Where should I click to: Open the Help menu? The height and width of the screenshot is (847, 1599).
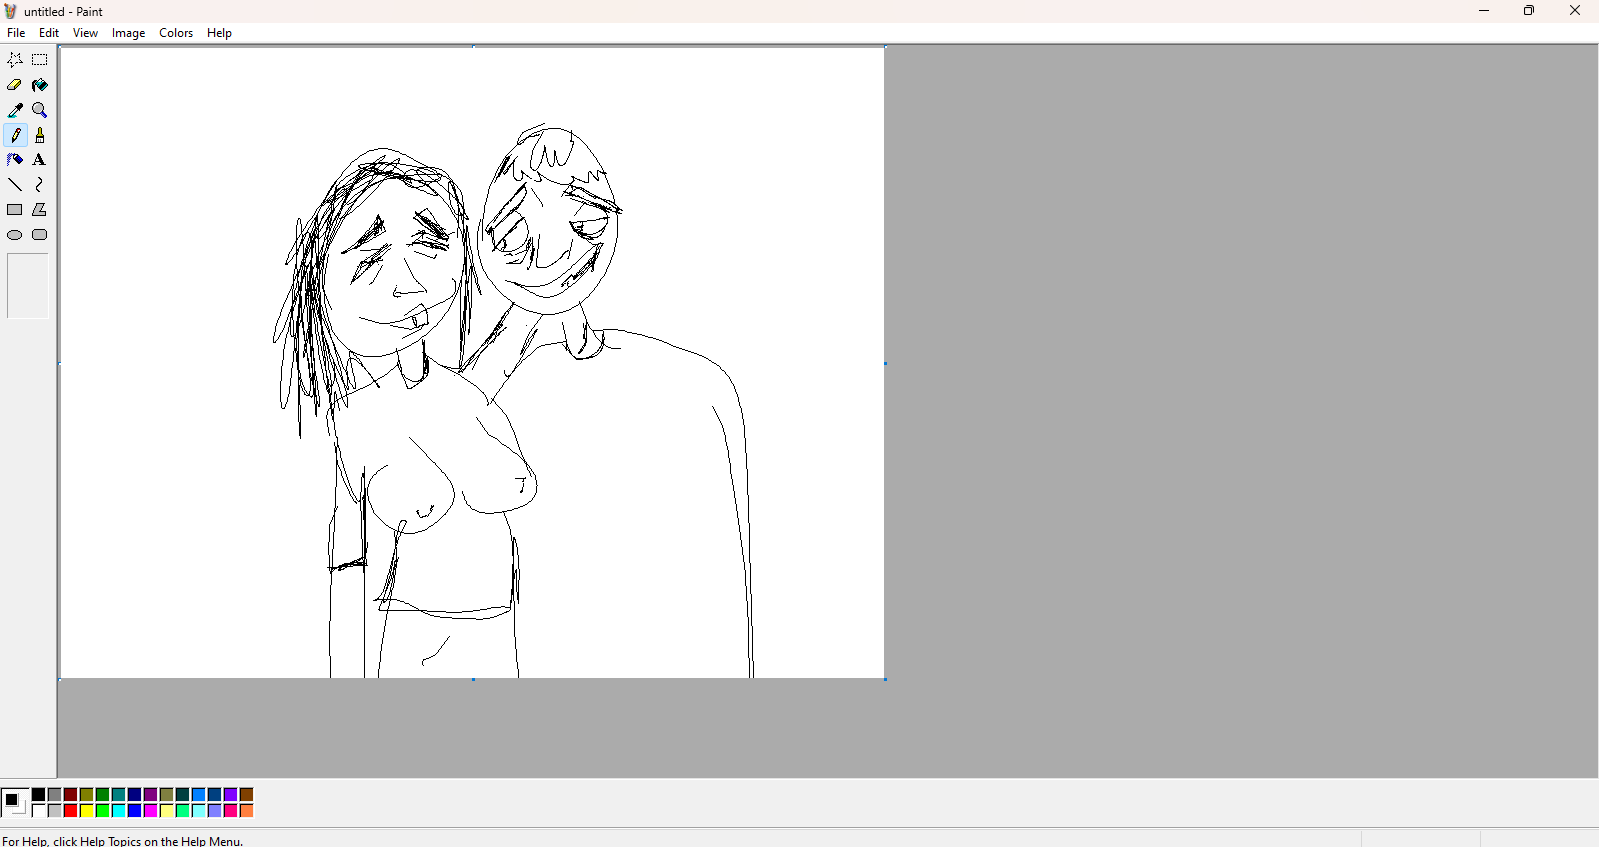[219, 33]
